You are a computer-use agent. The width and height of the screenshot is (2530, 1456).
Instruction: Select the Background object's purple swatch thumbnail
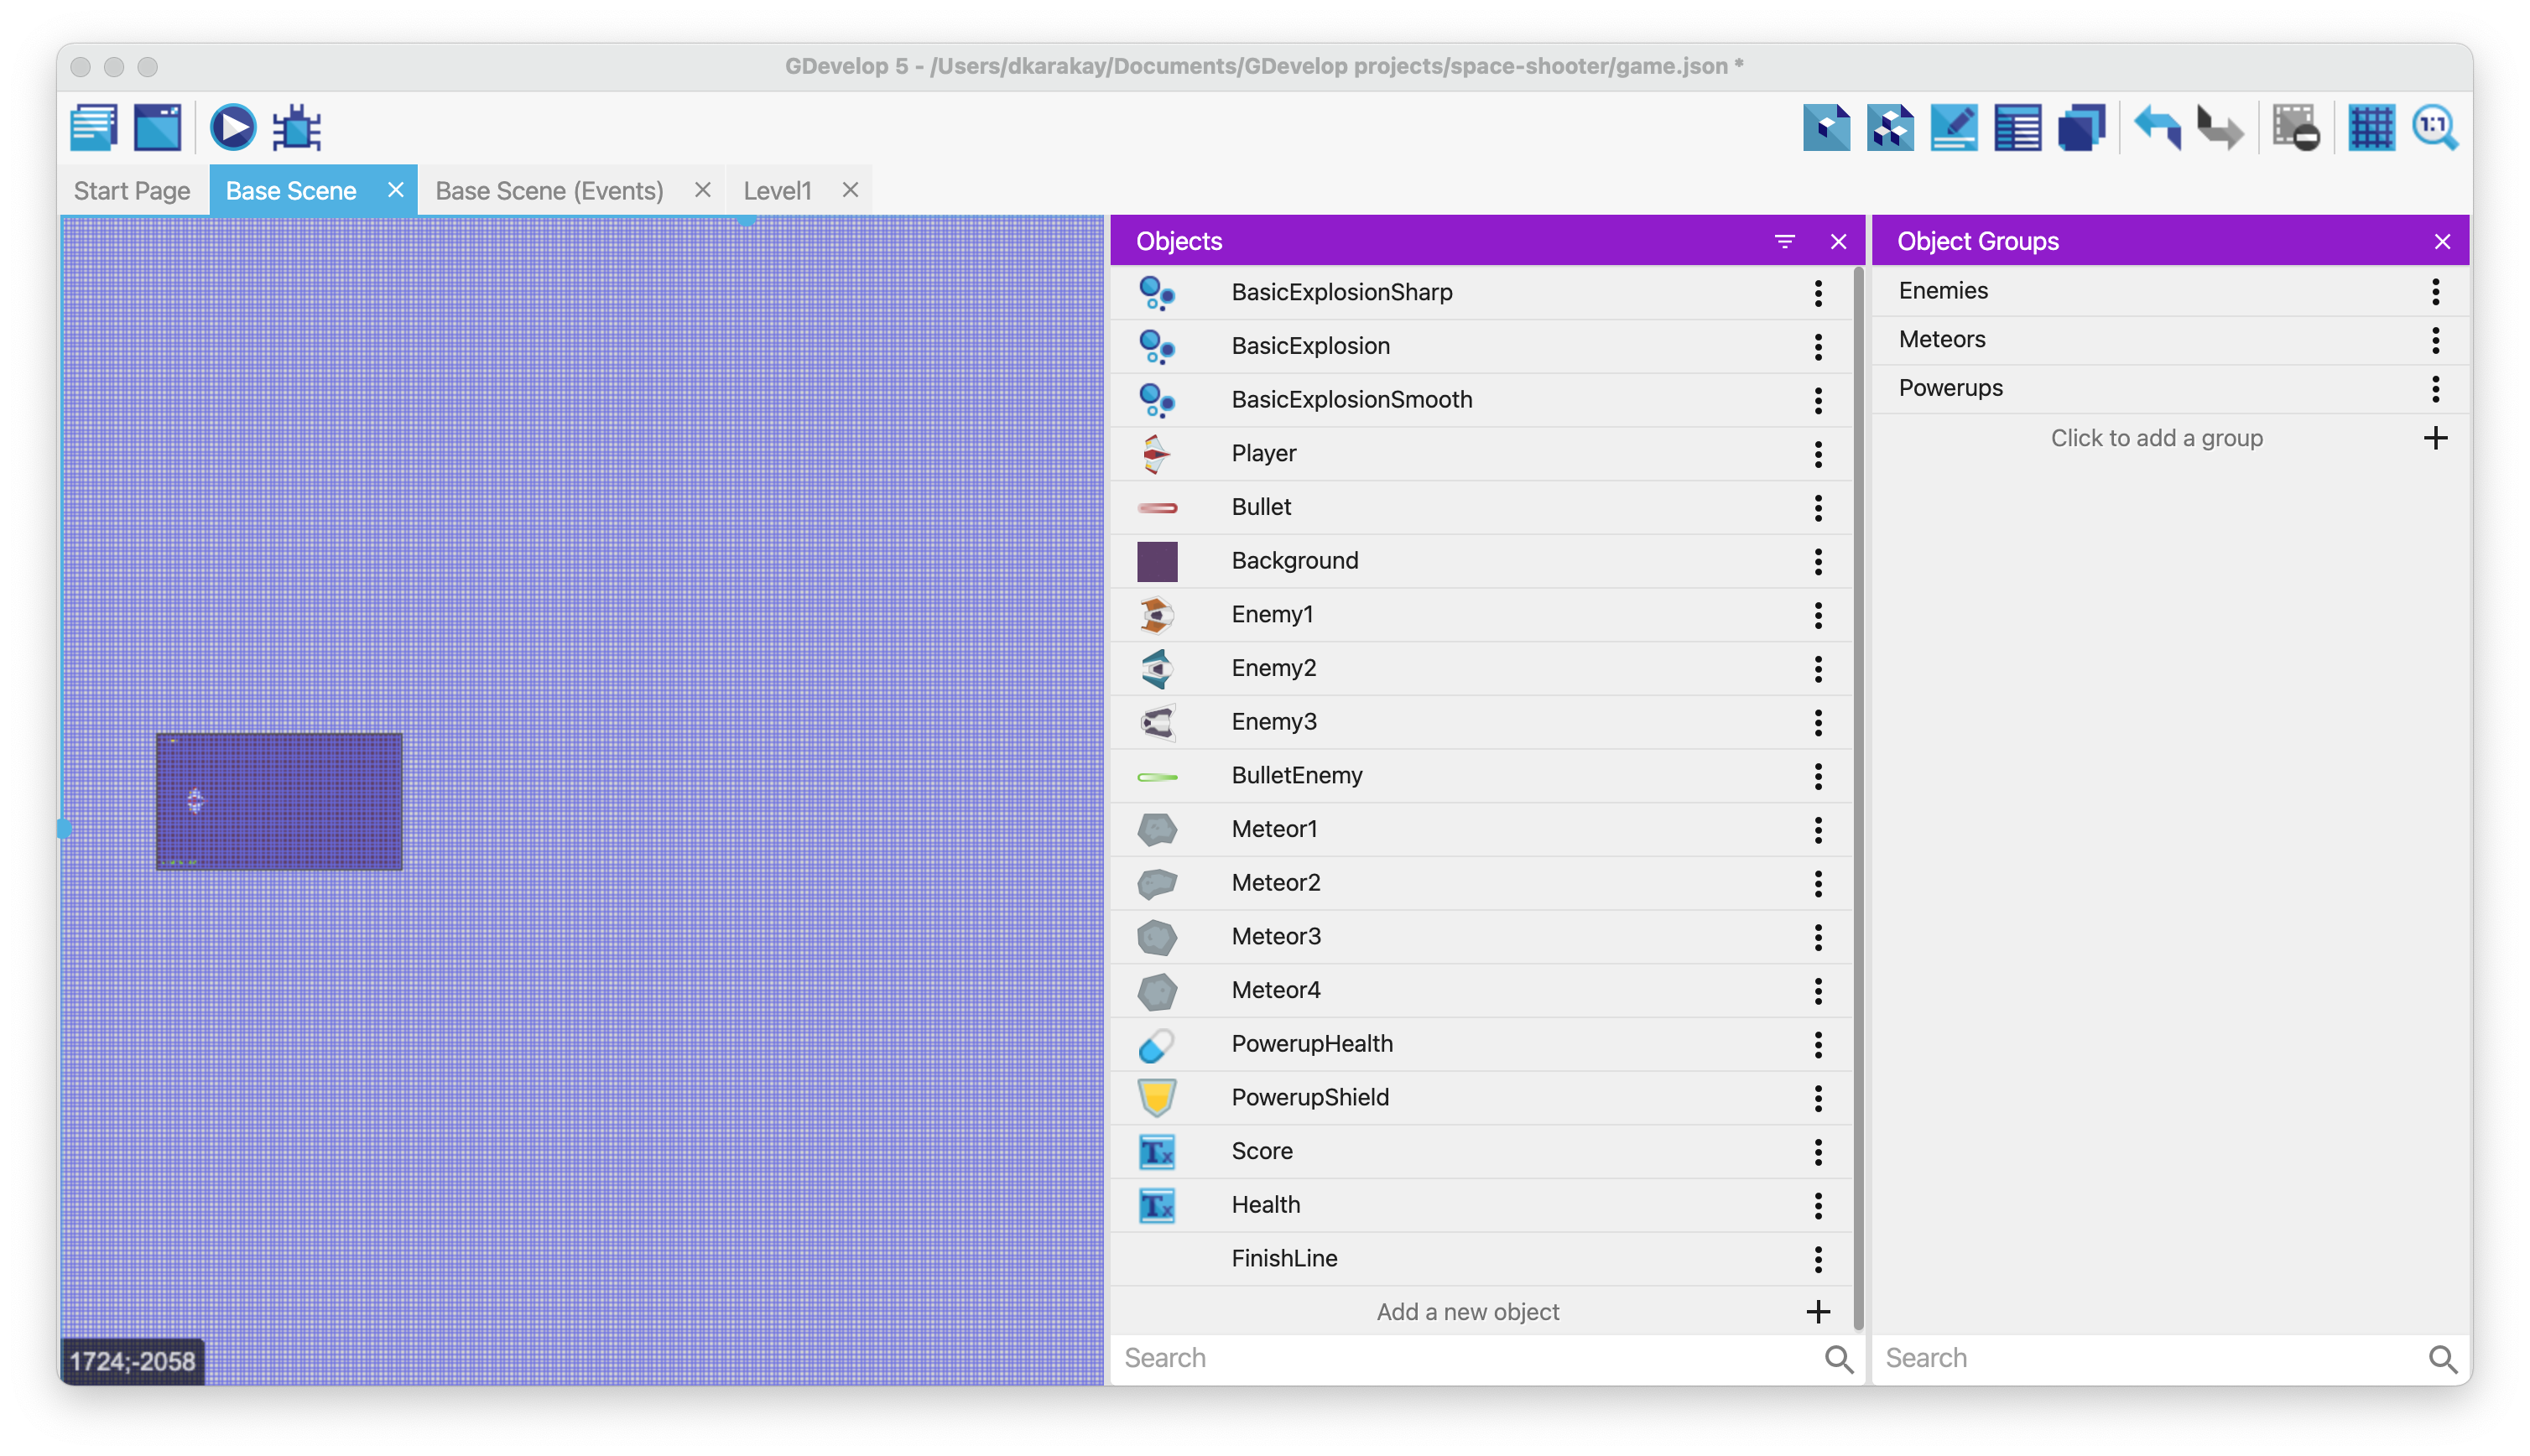pos(1157,561)
